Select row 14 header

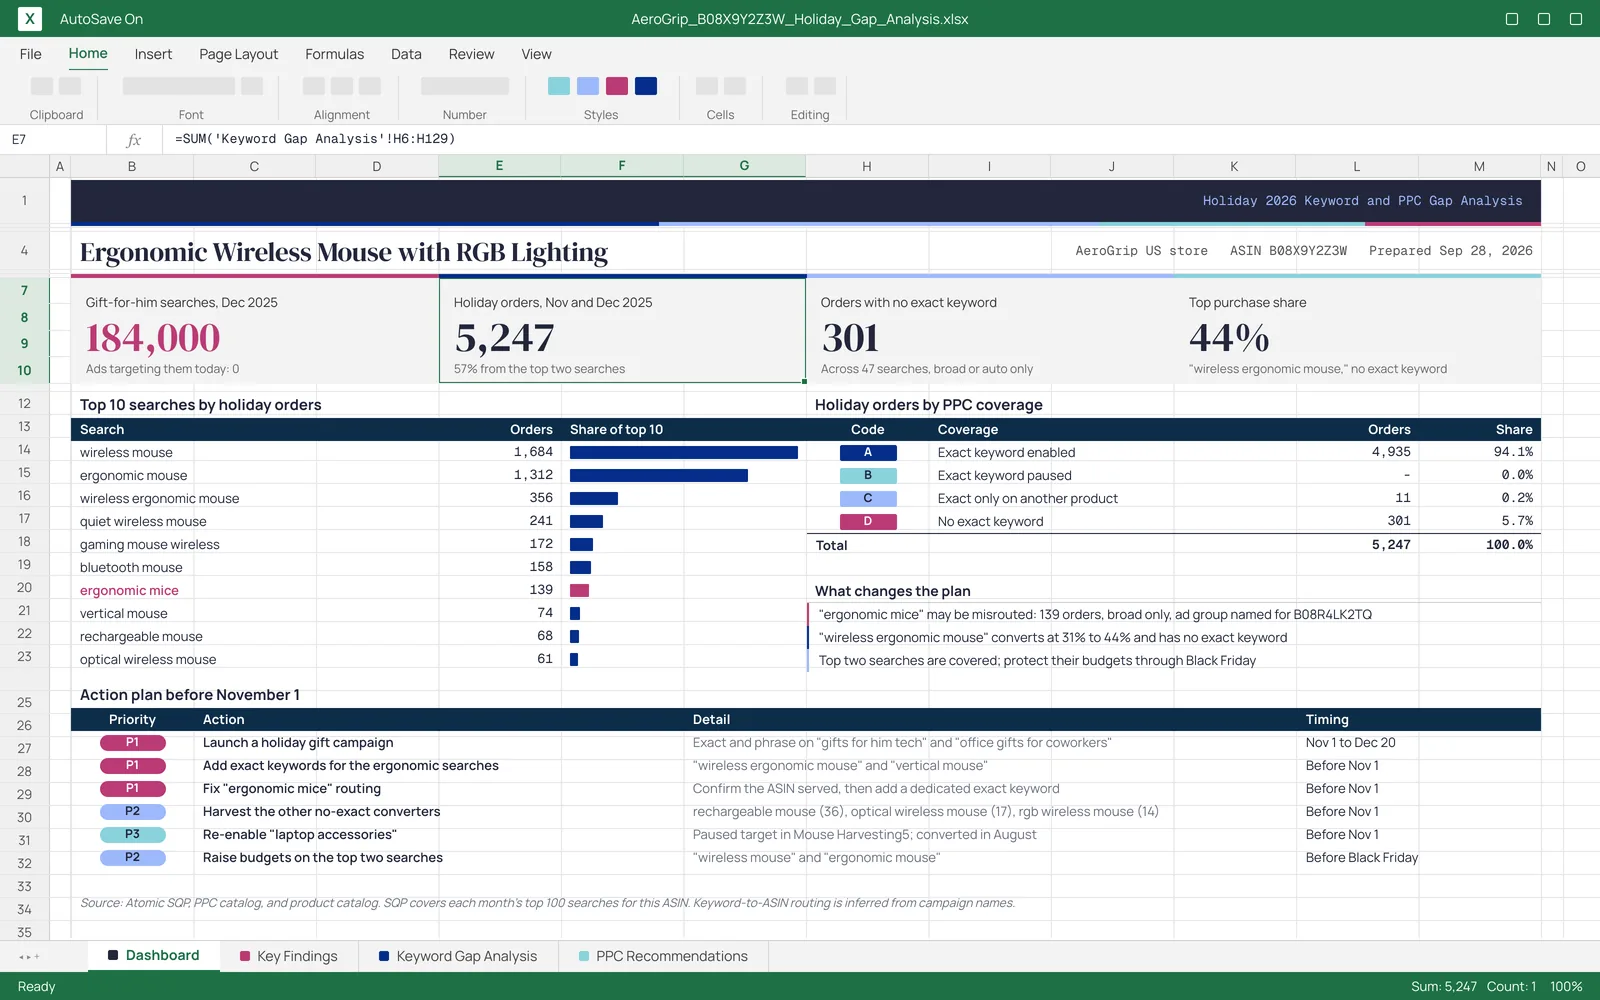click(24, 450)
